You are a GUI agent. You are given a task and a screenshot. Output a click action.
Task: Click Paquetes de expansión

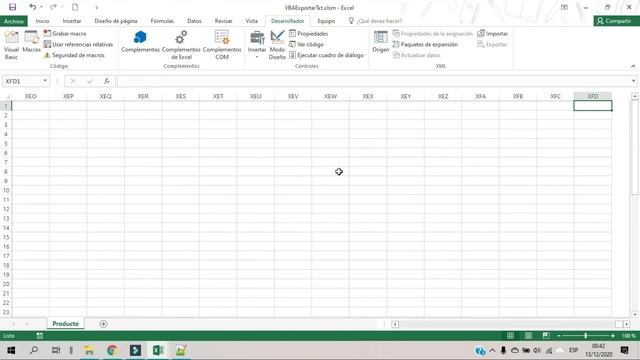(425, 44)
